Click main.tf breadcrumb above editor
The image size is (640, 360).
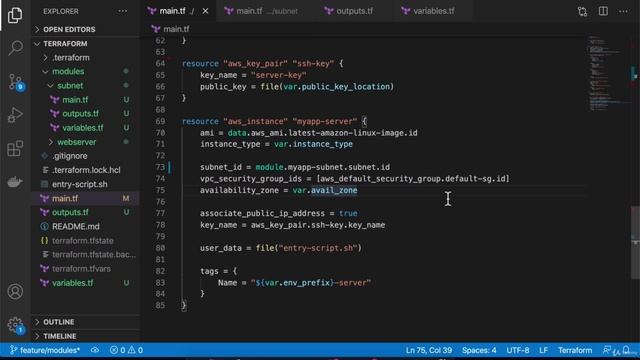(171, 29)
